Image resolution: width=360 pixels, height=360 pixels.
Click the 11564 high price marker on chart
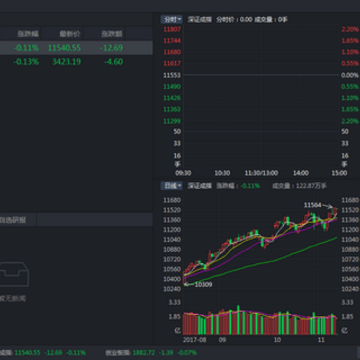[312, 205]
